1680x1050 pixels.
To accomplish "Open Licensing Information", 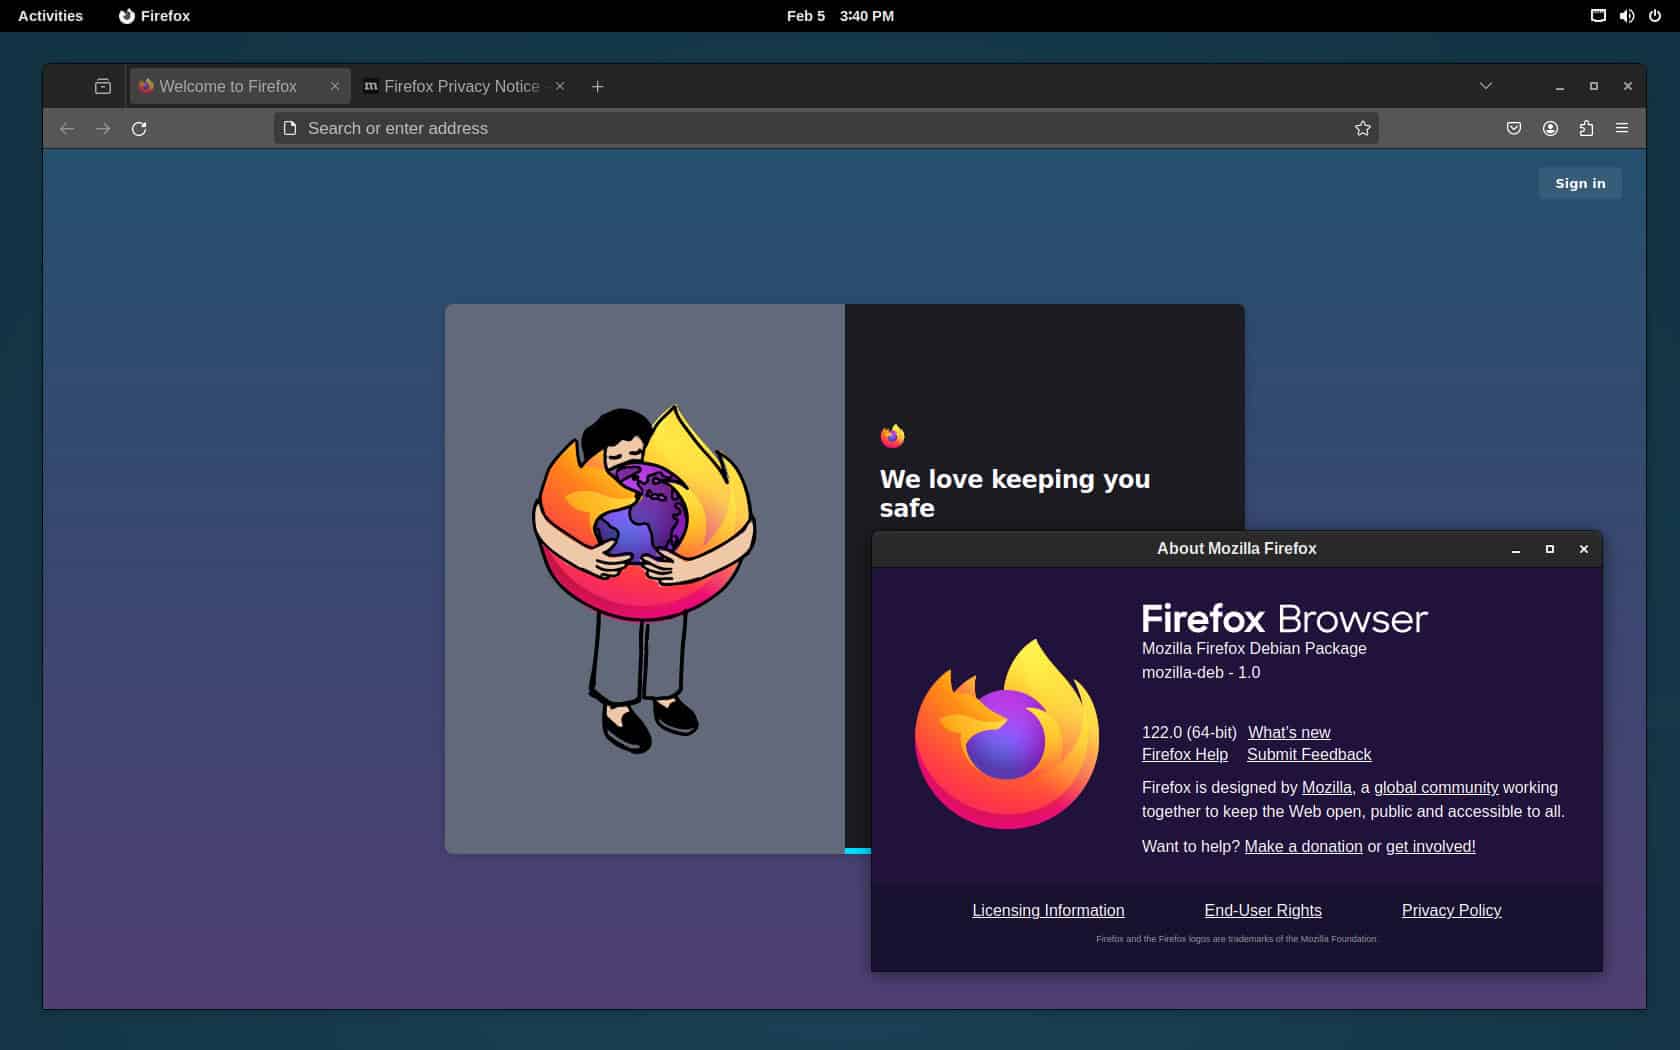I will [x=1048, y=910].
